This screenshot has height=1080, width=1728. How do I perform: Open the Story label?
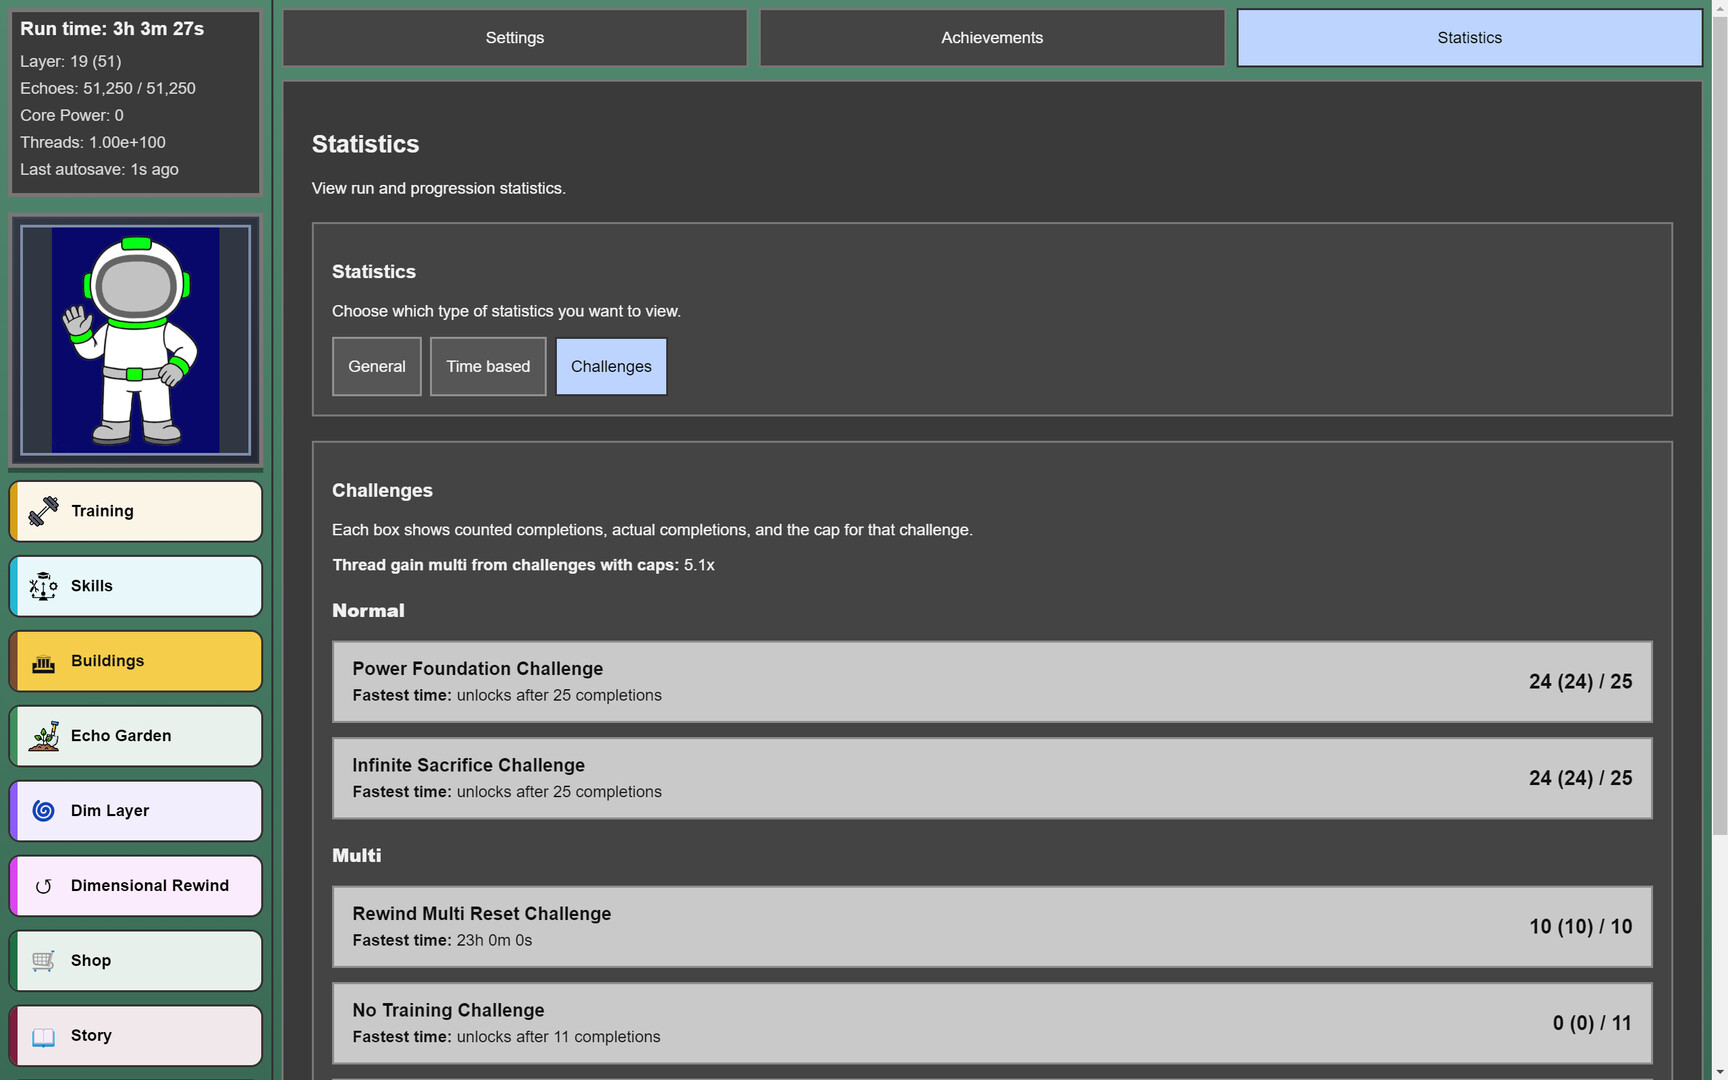(91, 1036)
